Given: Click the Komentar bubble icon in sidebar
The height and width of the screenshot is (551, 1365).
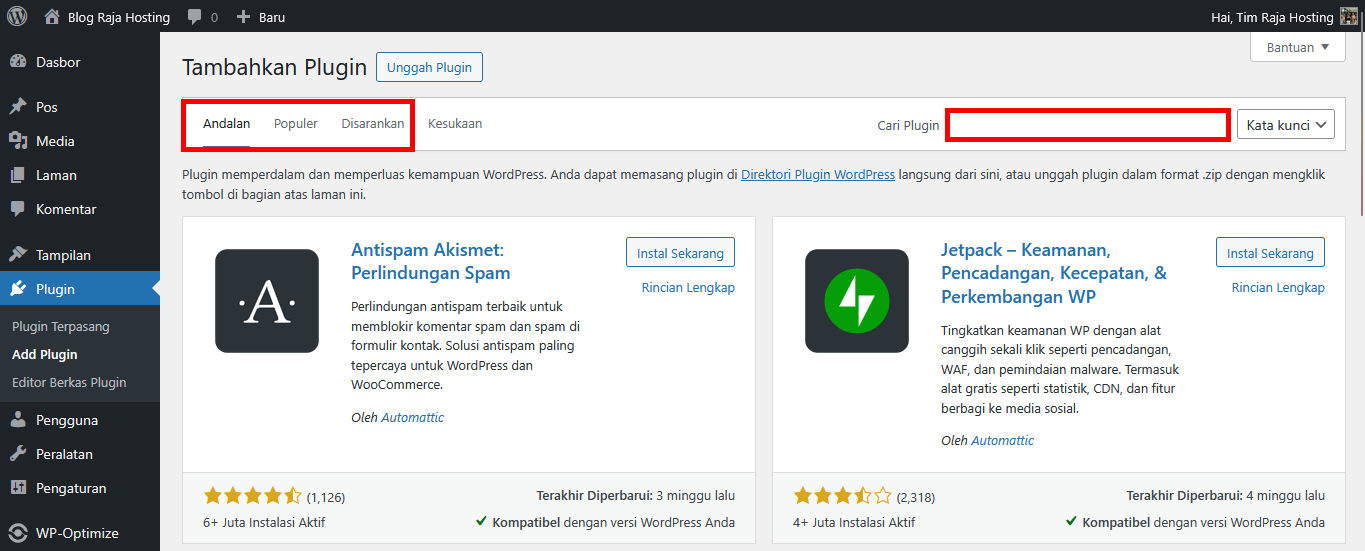Looking at the screenshot, I should point(18,209).
